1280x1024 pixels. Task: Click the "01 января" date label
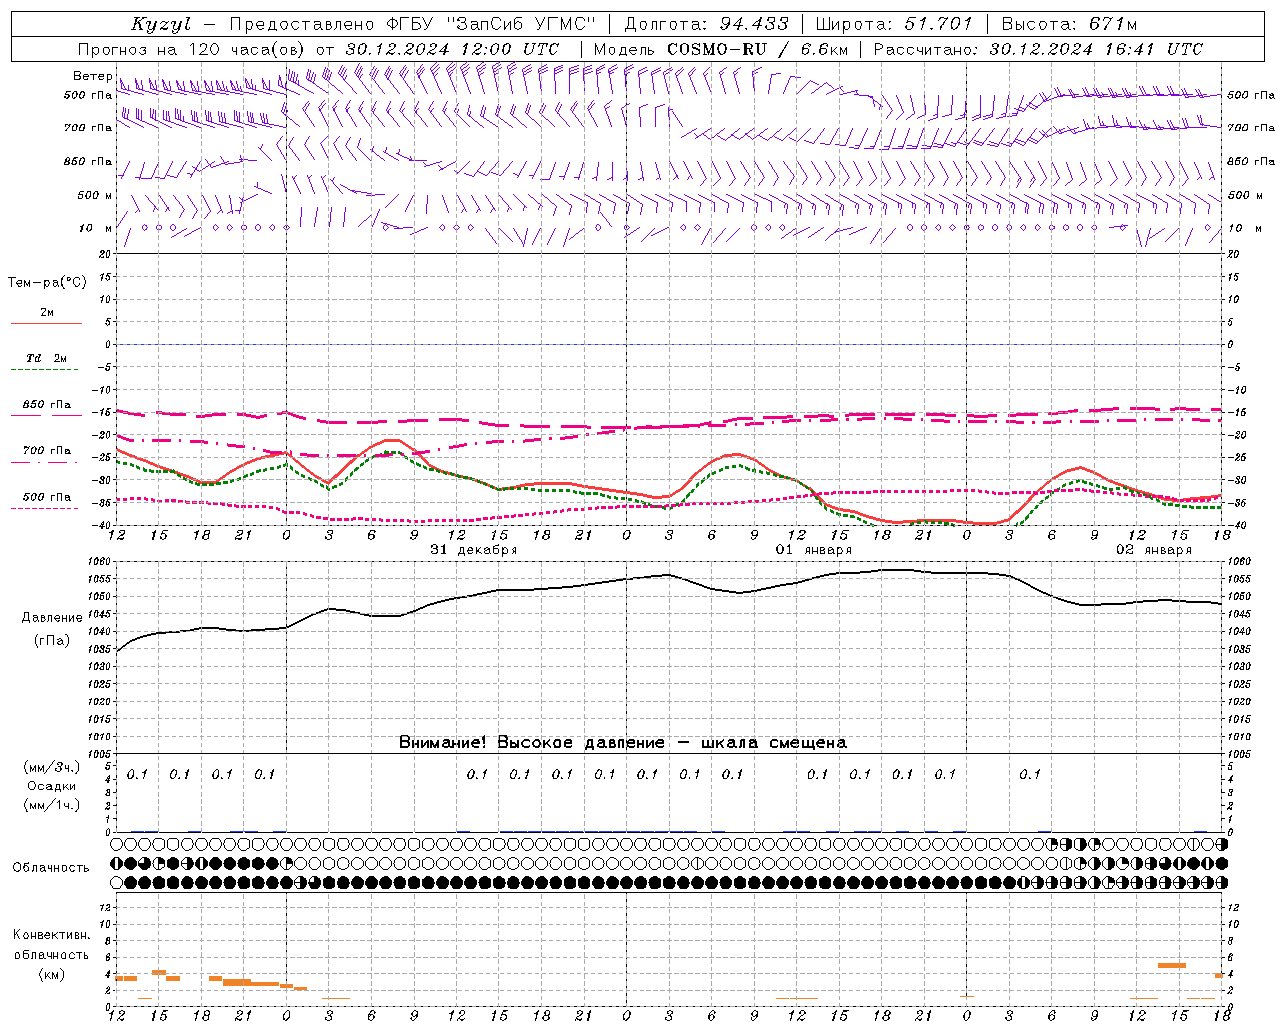tap(813, 550)
